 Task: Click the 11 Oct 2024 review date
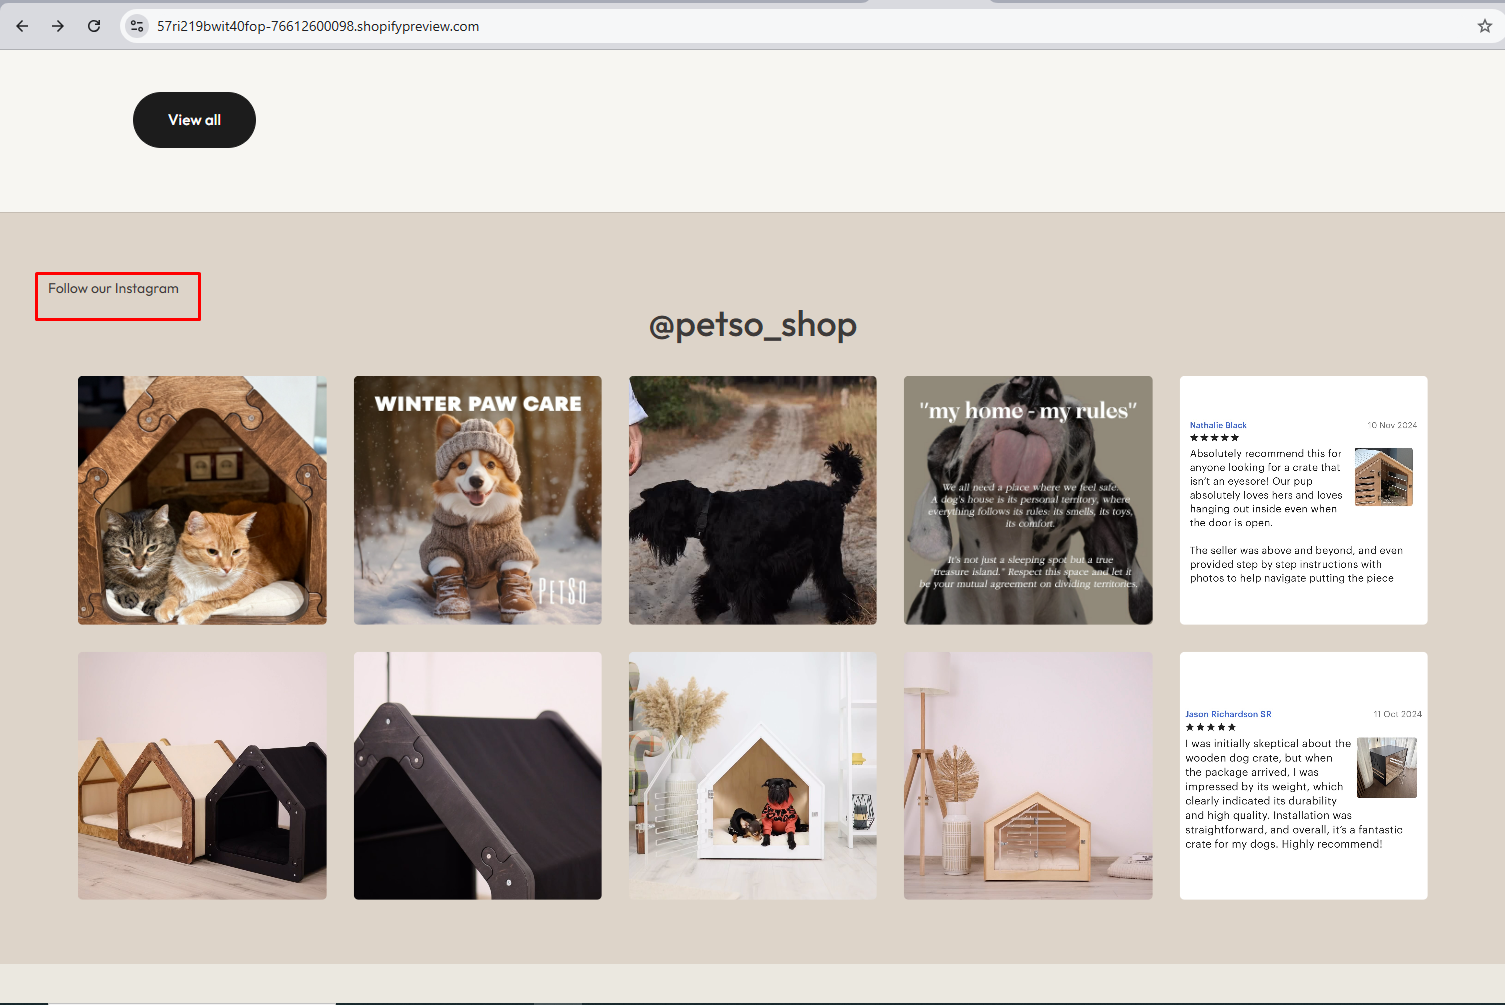click(x=1397, y=714)
